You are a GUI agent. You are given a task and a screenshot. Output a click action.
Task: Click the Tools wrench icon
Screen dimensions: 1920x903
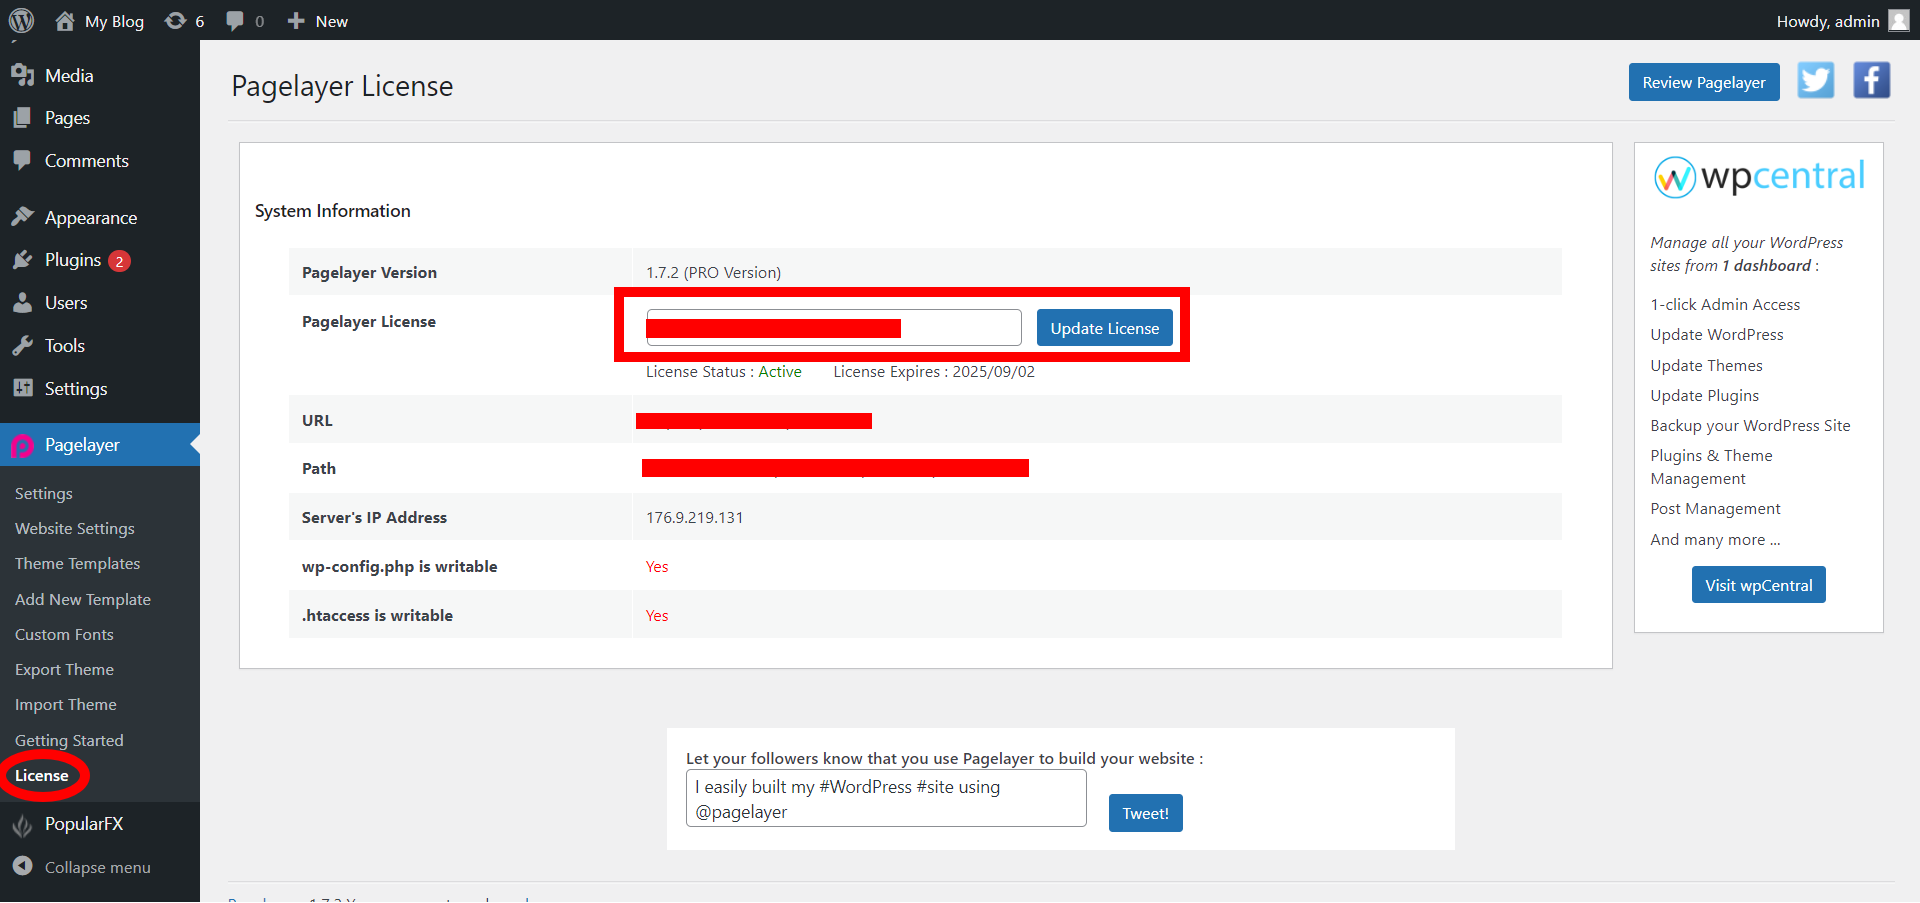(x=23, y=346)
